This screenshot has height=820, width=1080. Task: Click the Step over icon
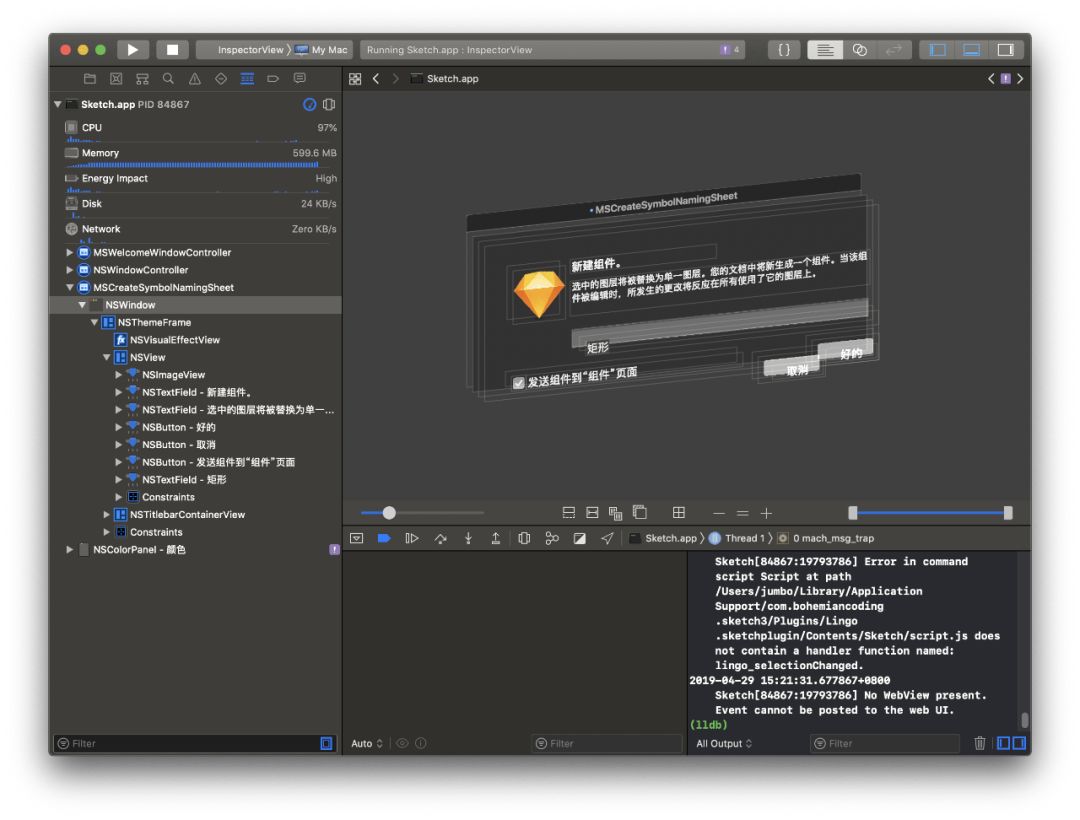click(440, 538)
